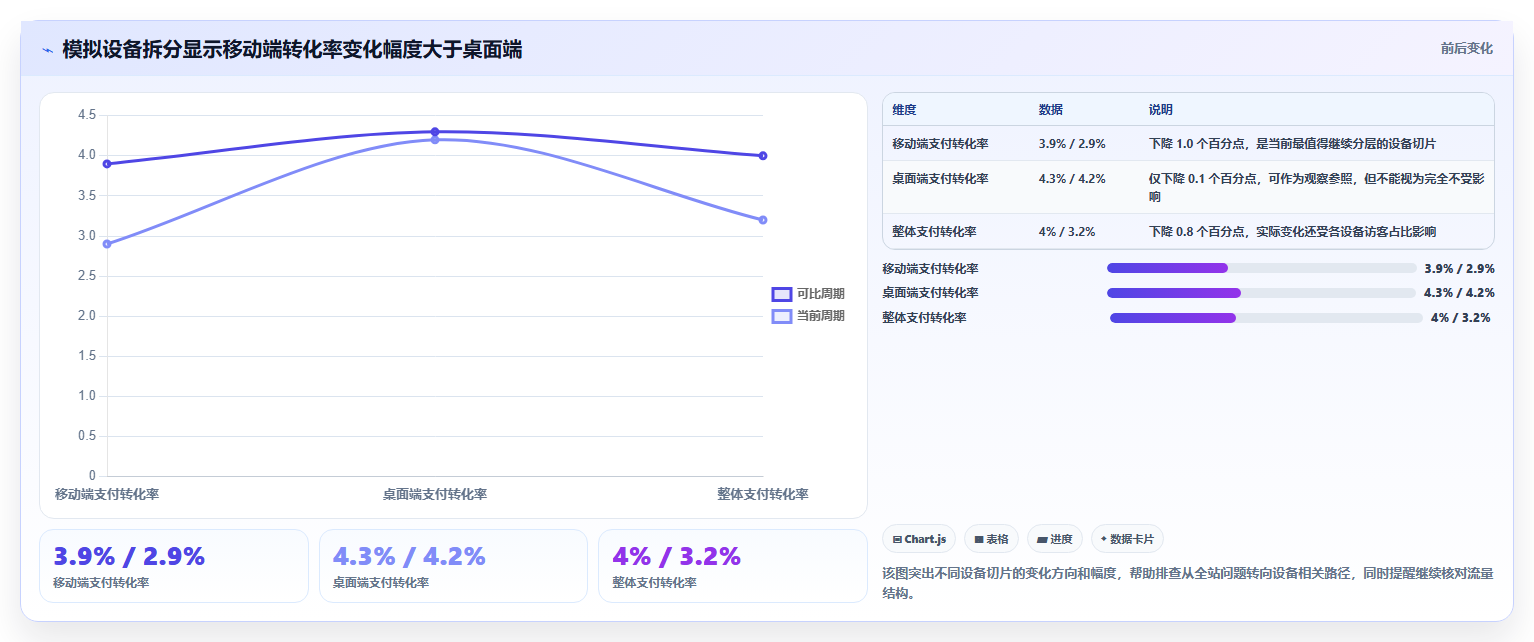1534x642 pixels.
Task: Click the 可比周期 legend label
Action: click(x=821, y=294)
